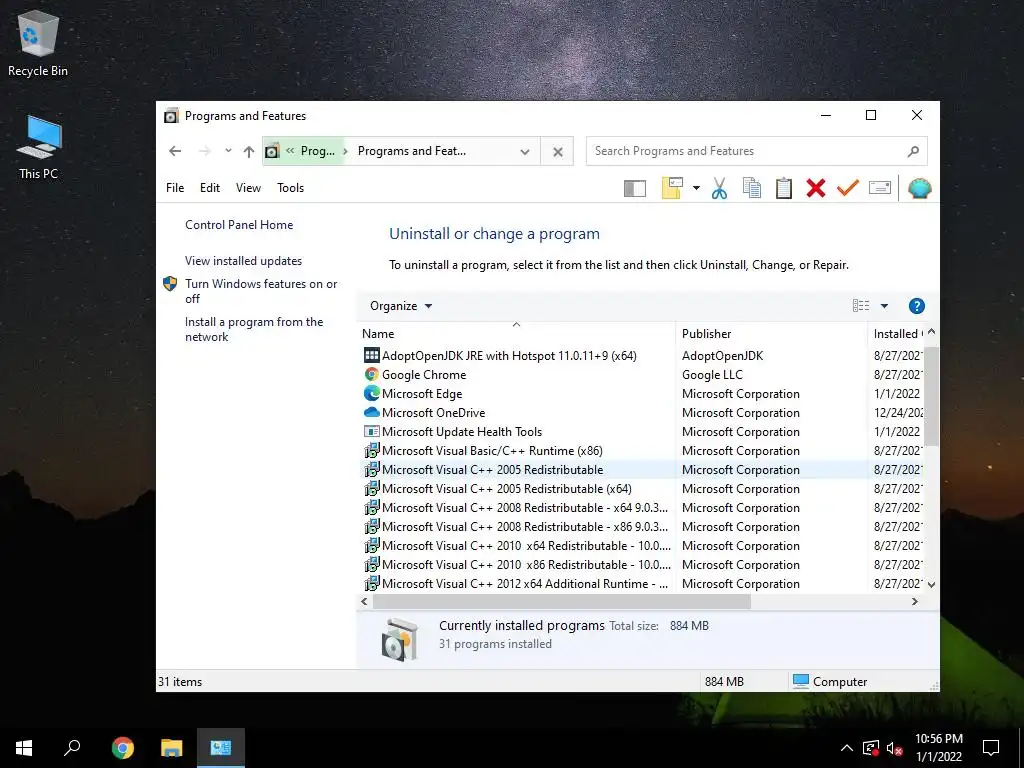Viewport: 1024px width, 768px height.
Task: Click the This PC desktop icon
Action: point(38,148)
